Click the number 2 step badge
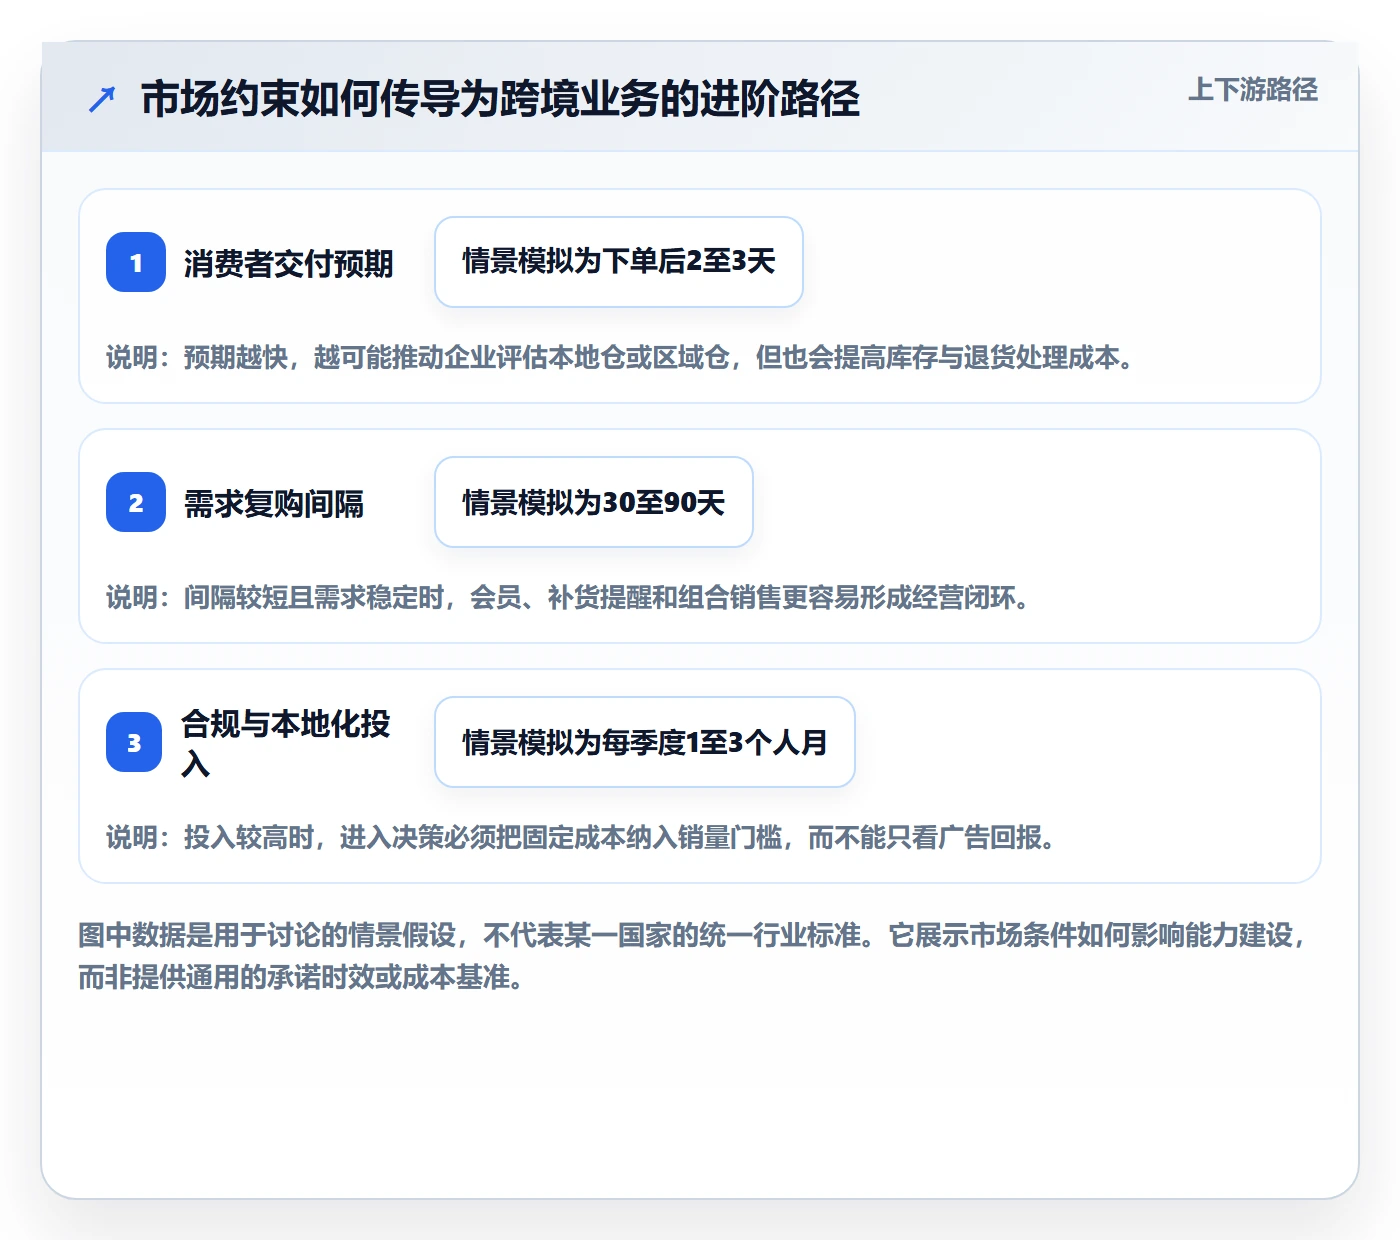 coord(136,502)
